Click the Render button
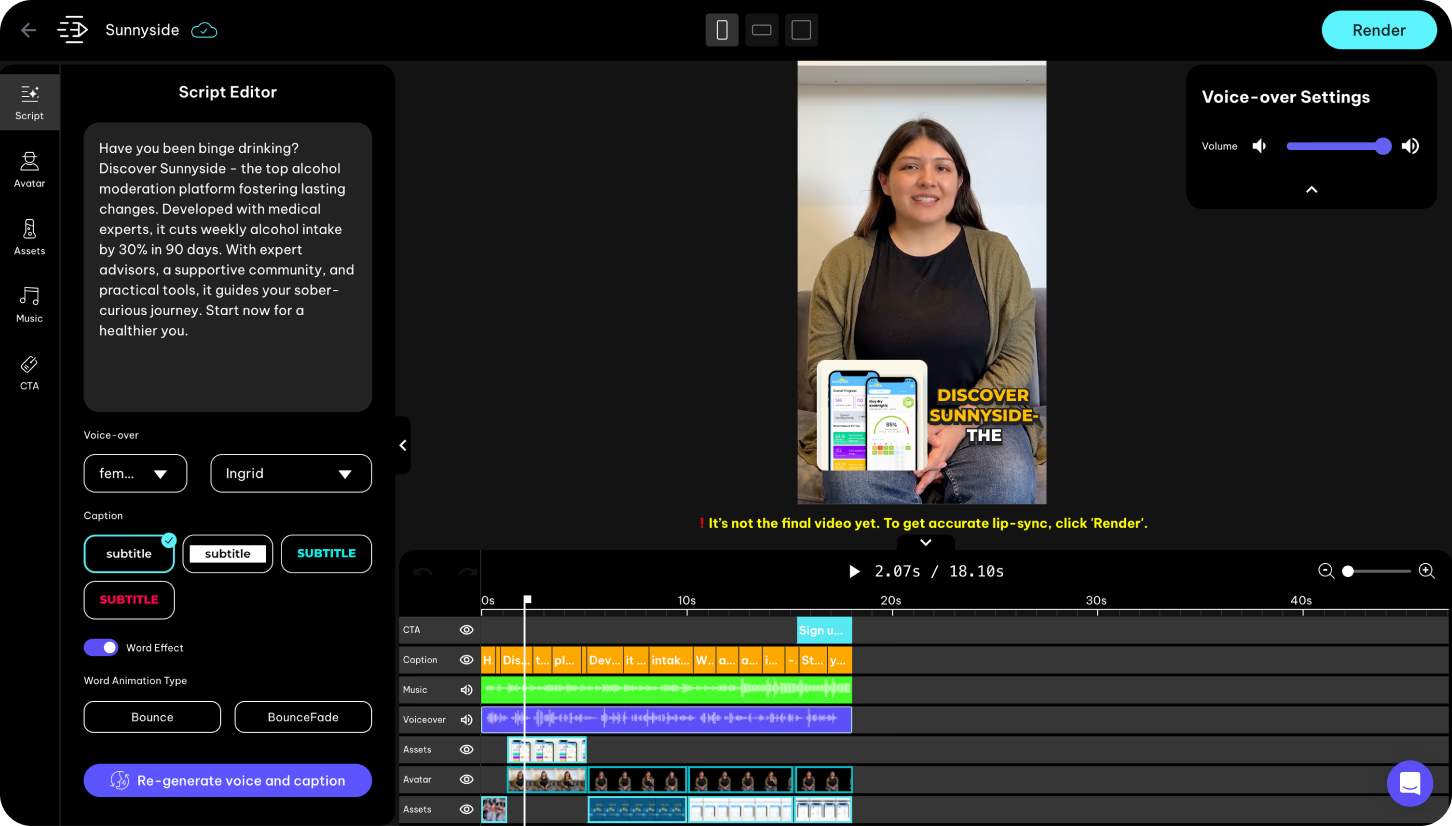Image resolution: width=1452 pixels, height=826 pixels. 1379,30
